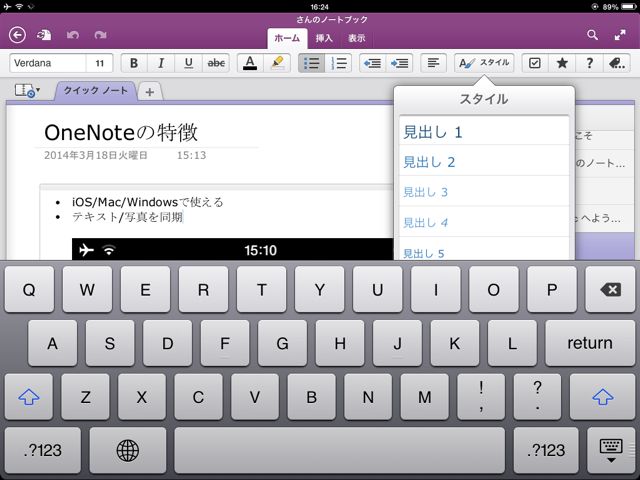Insert a to-do checkbox tag
Screen dimensions: 640x480
click(x=535, y=63)
